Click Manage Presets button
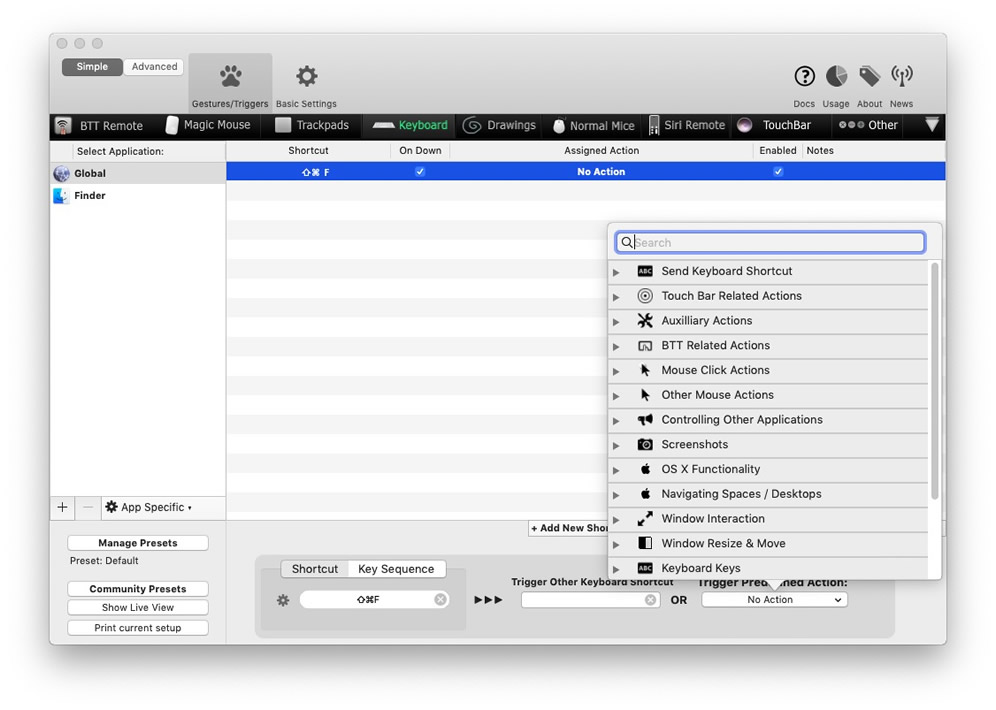 click(138, 543)
